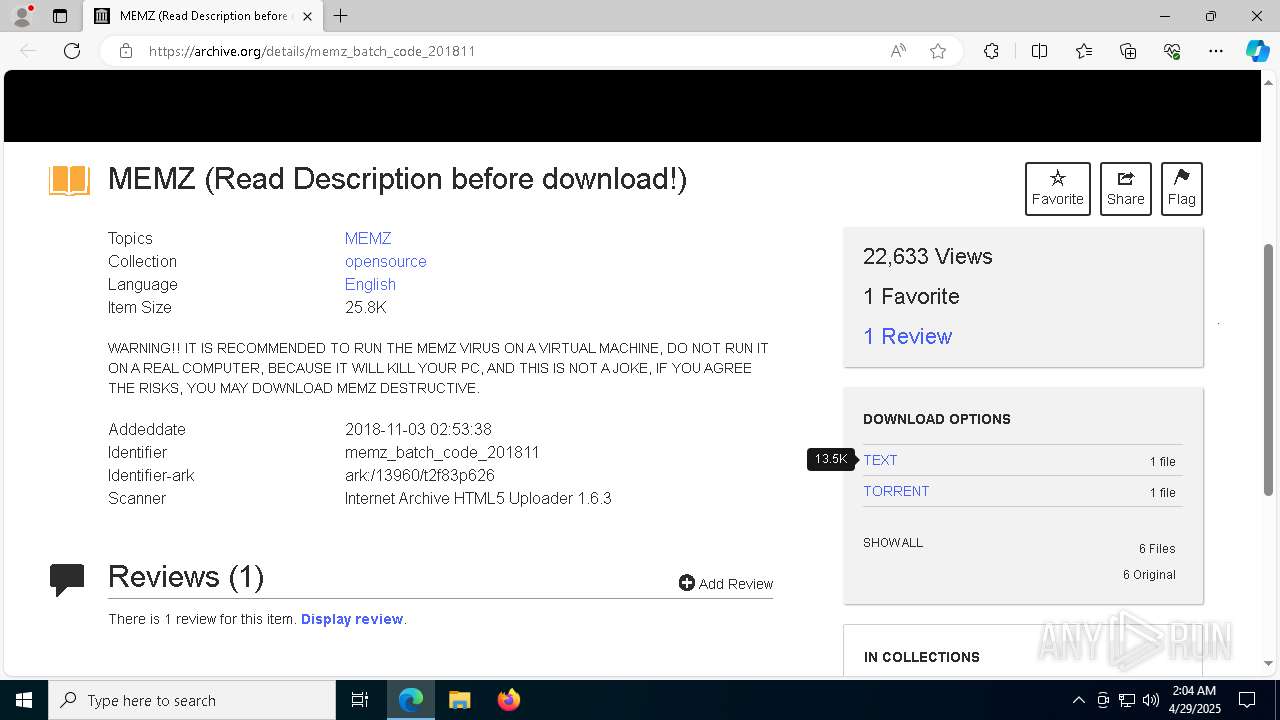Open the 1 Review link
The height and width of the screenshot is (720, 1280).
tap(908, 336)
